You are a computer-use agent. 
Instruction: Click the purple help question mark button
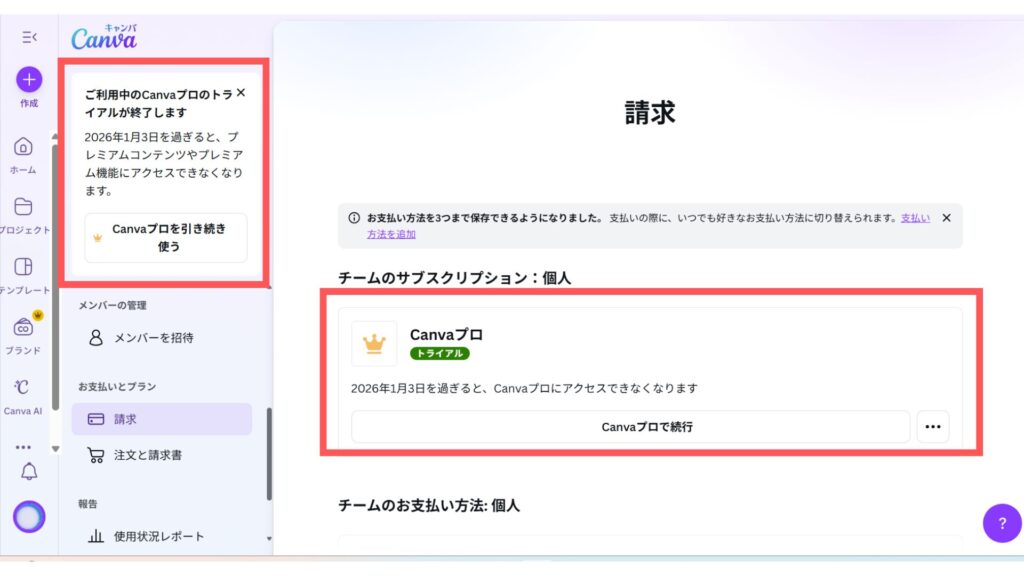(x=1001, y=523)
